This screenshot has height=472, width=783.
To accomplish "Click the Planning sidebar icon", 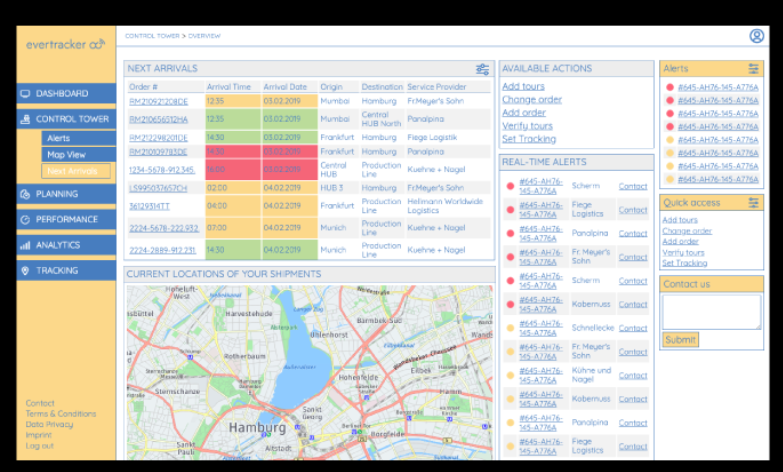I will [x=25, y=194].
